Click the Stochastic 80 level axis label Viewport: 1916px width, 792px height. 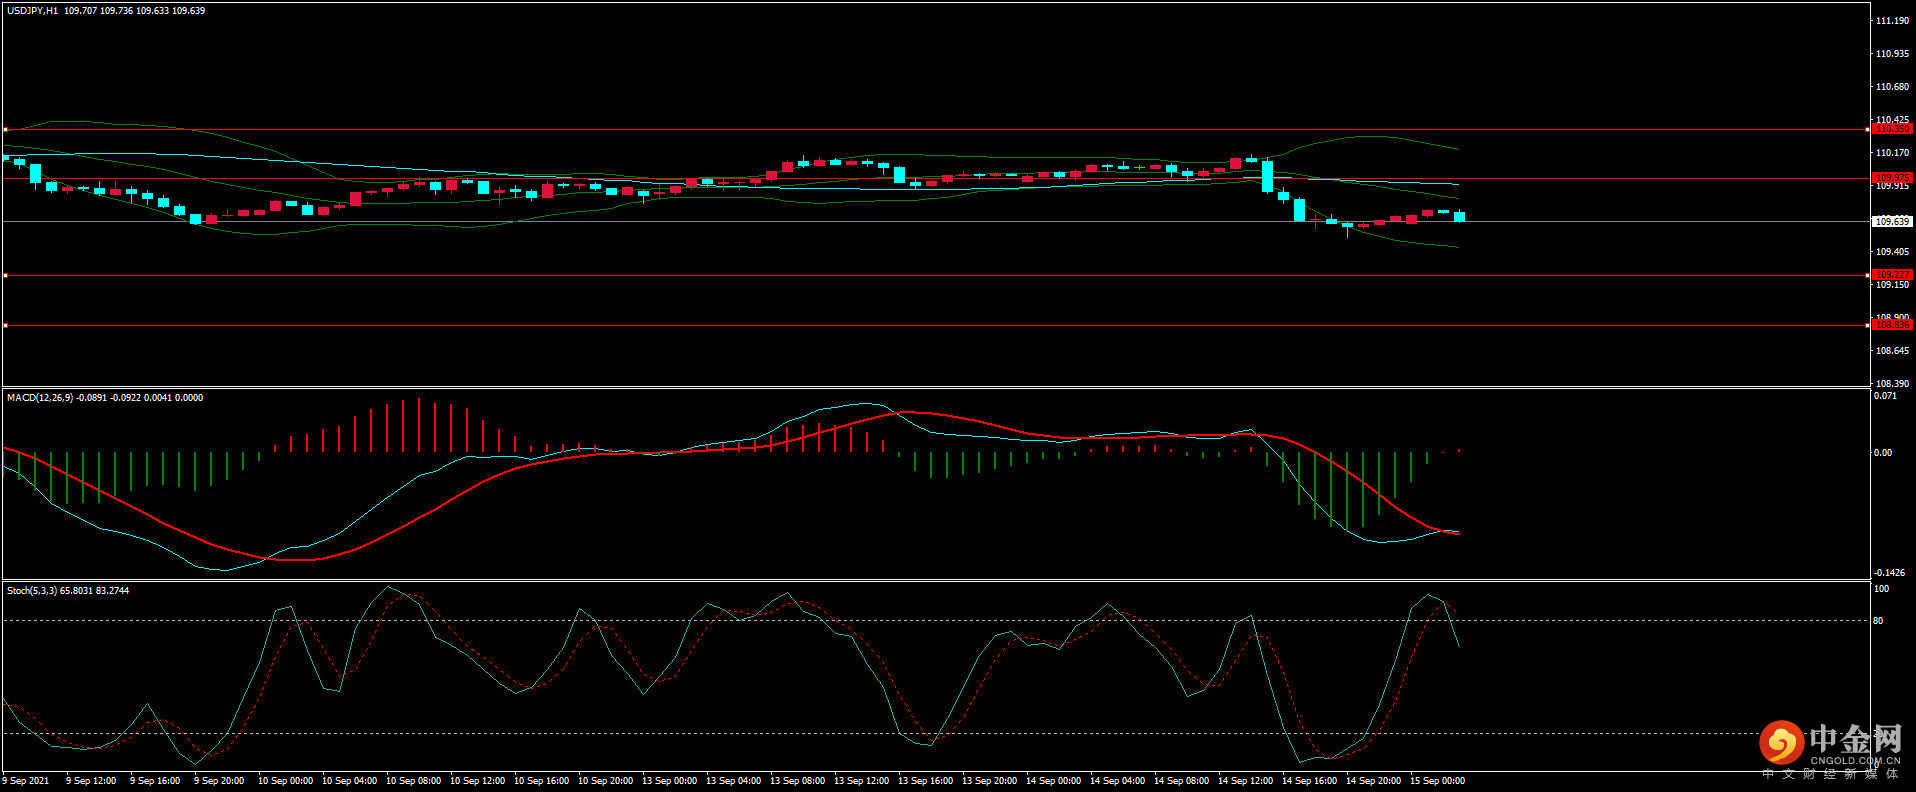[x=1878, y=621]
